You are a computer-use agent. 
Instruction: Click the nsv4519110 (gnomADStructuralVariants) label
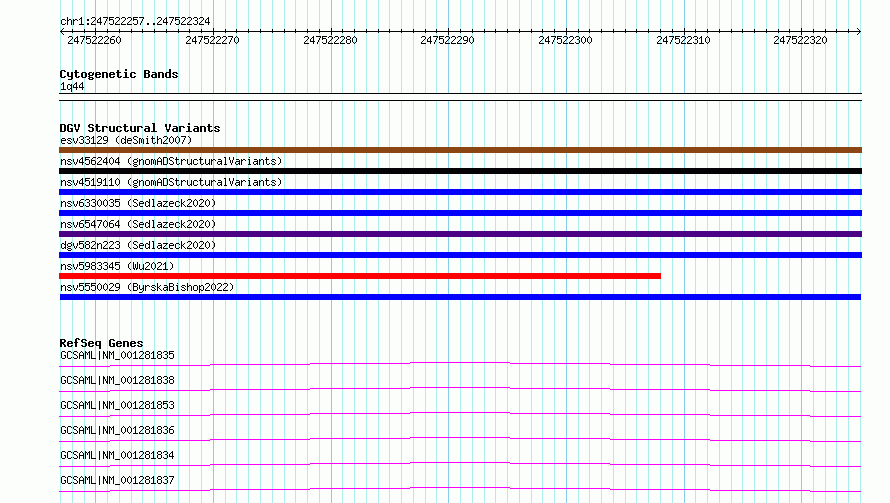[x=171, y=182]
